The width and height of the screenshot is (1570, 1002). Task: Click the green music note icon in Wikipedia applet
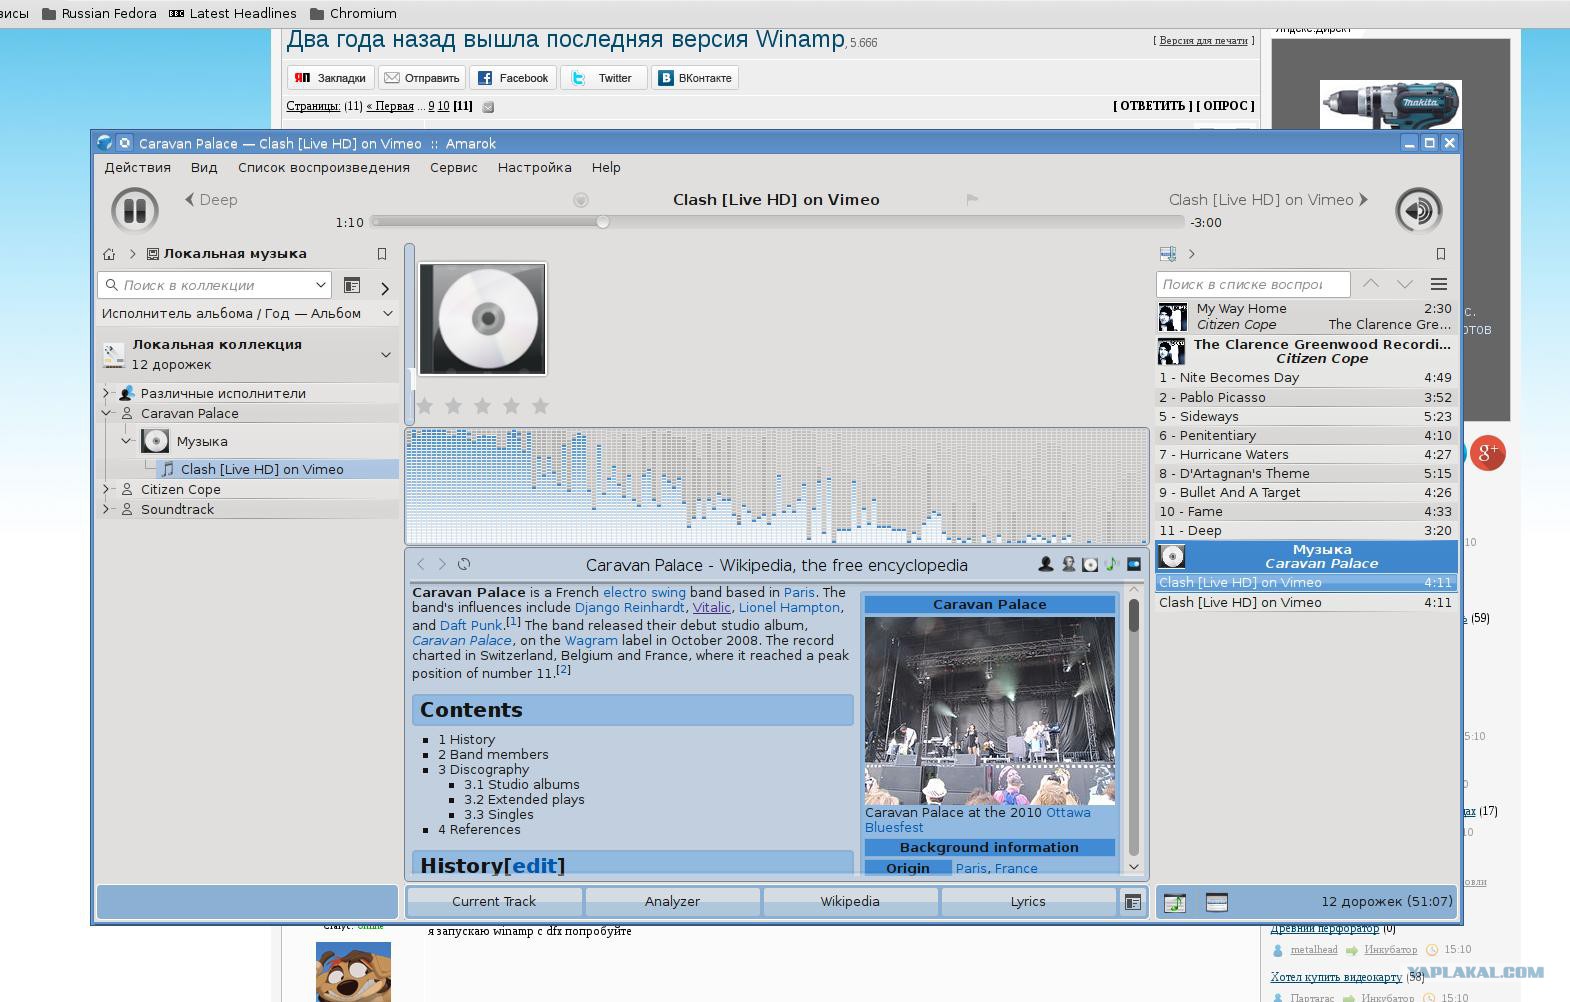pos(1111,564)
